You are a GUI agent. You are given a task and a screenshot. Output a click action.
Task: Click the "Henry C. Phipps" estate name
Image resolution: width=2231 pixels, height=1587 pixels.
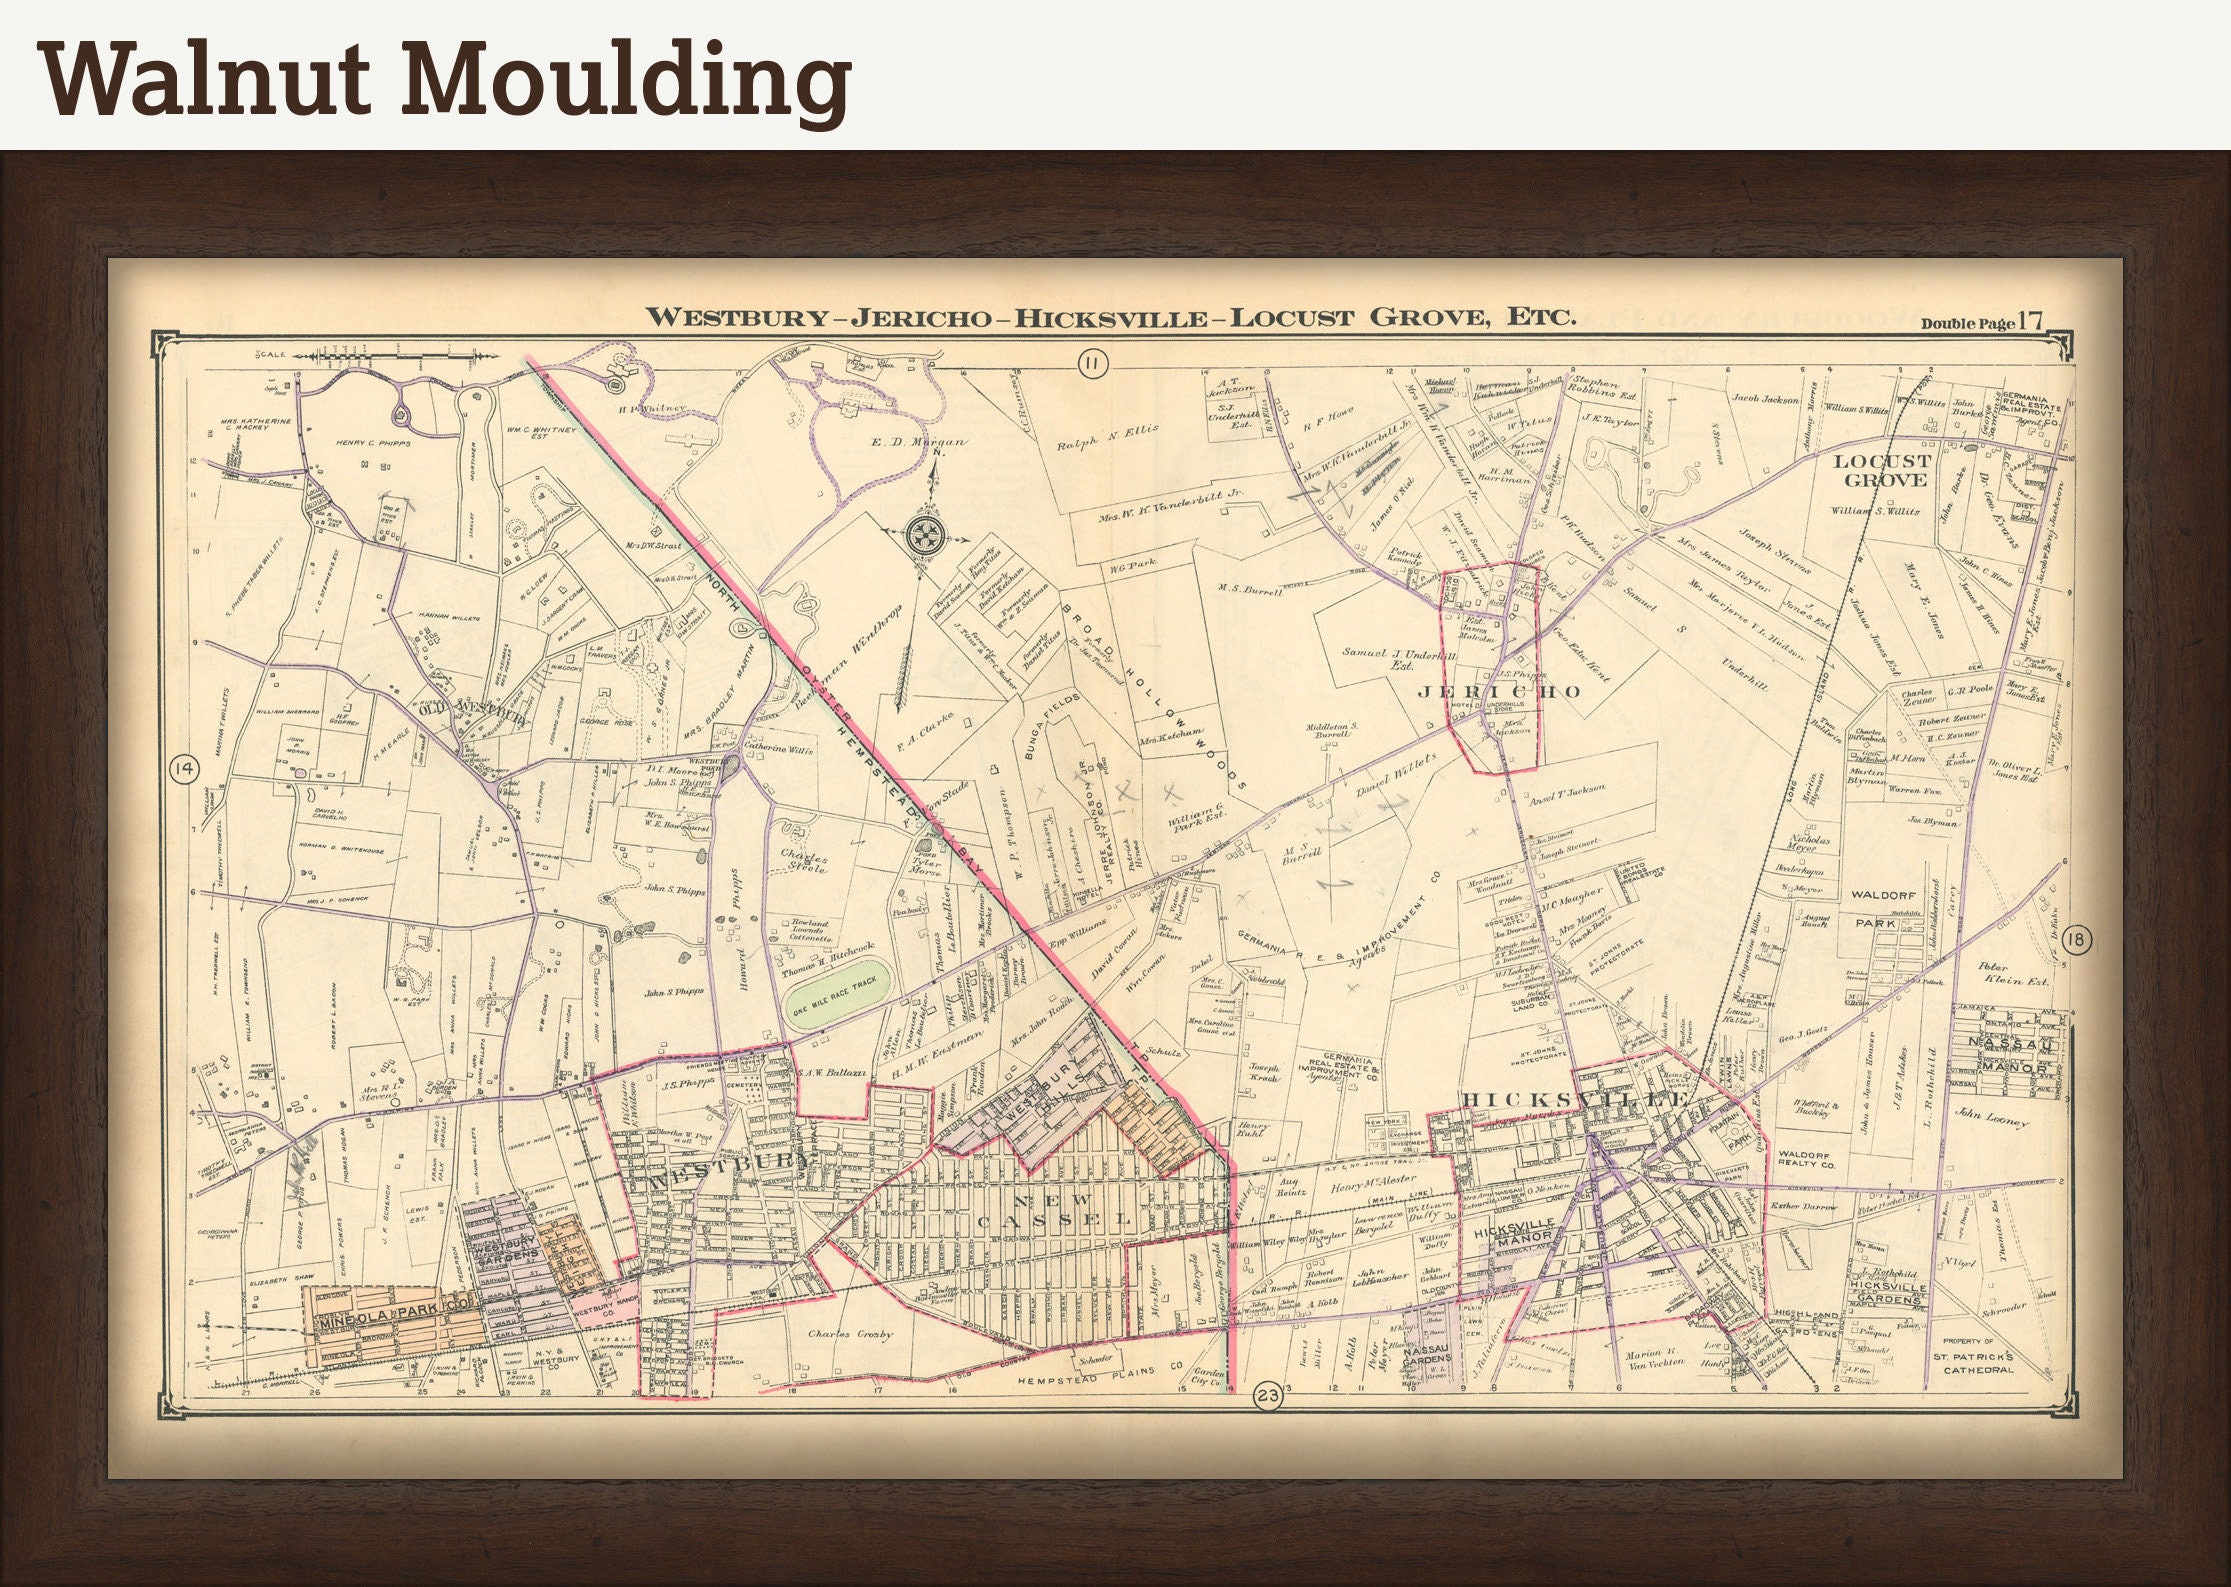(373, 443)
